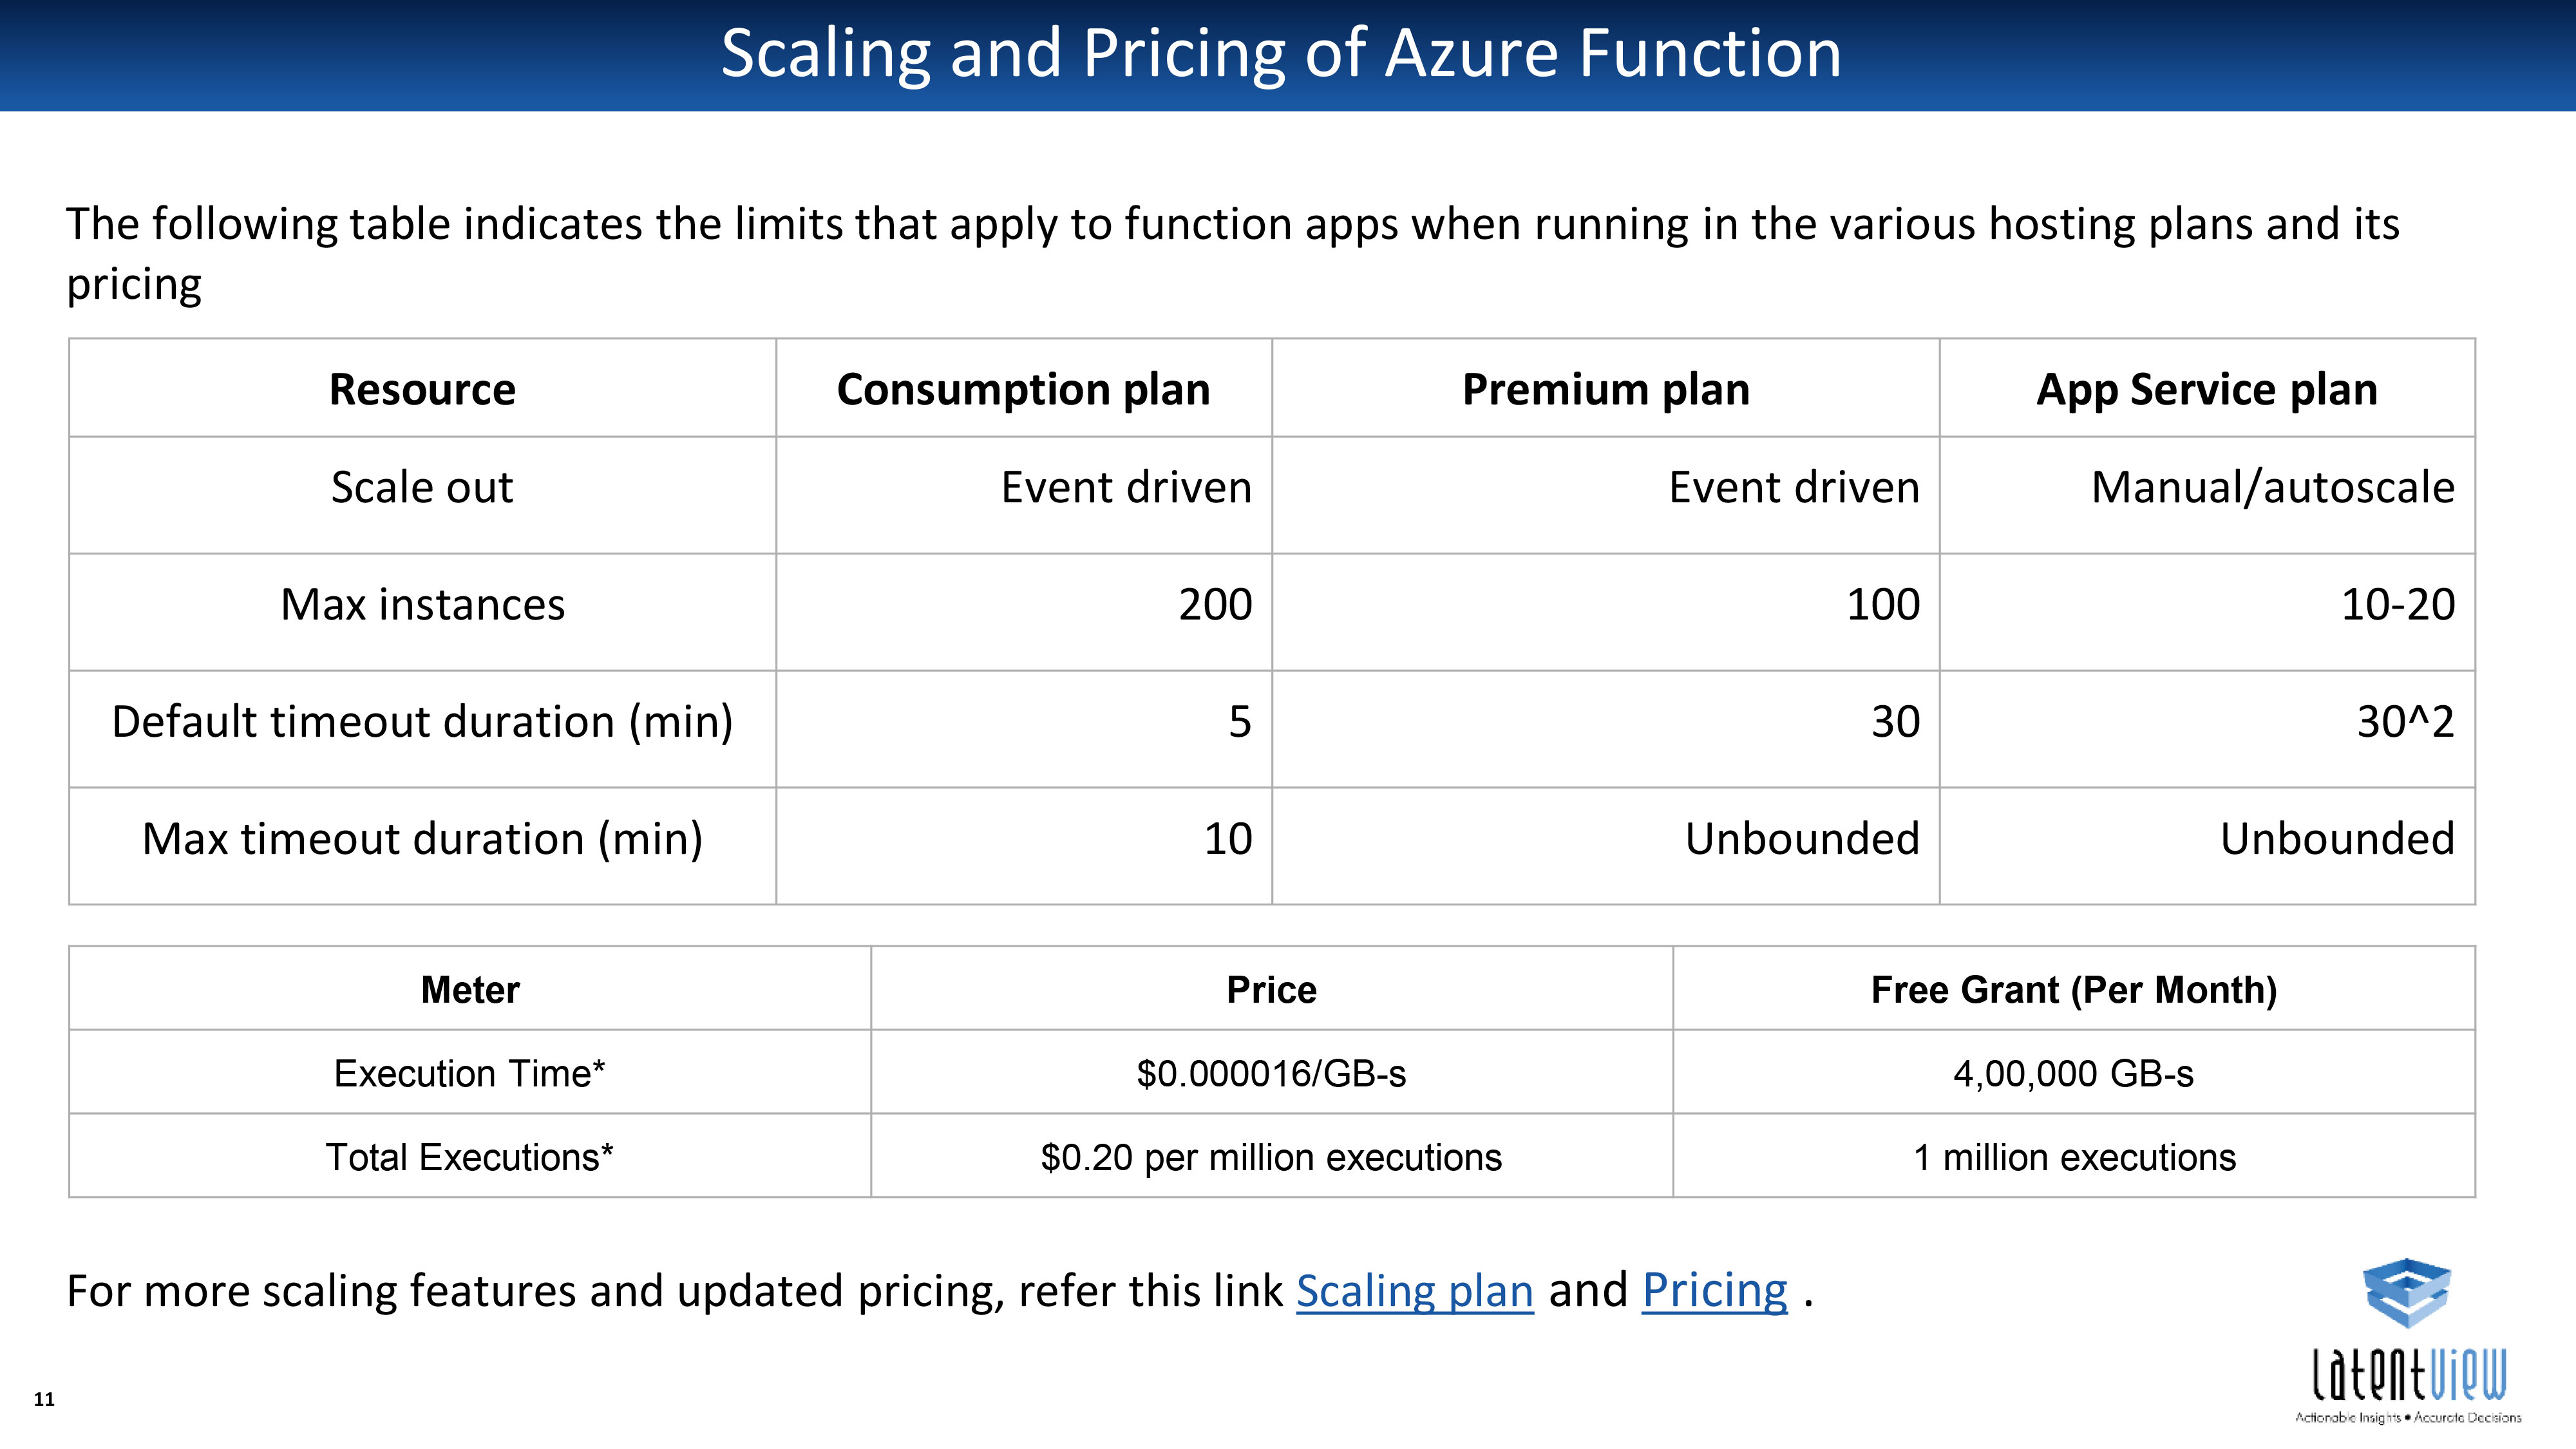This screenshot has width=2576, height=1449.
Task: Select the $0.000016/GB-s price cell
Action: point(1271,1072)
